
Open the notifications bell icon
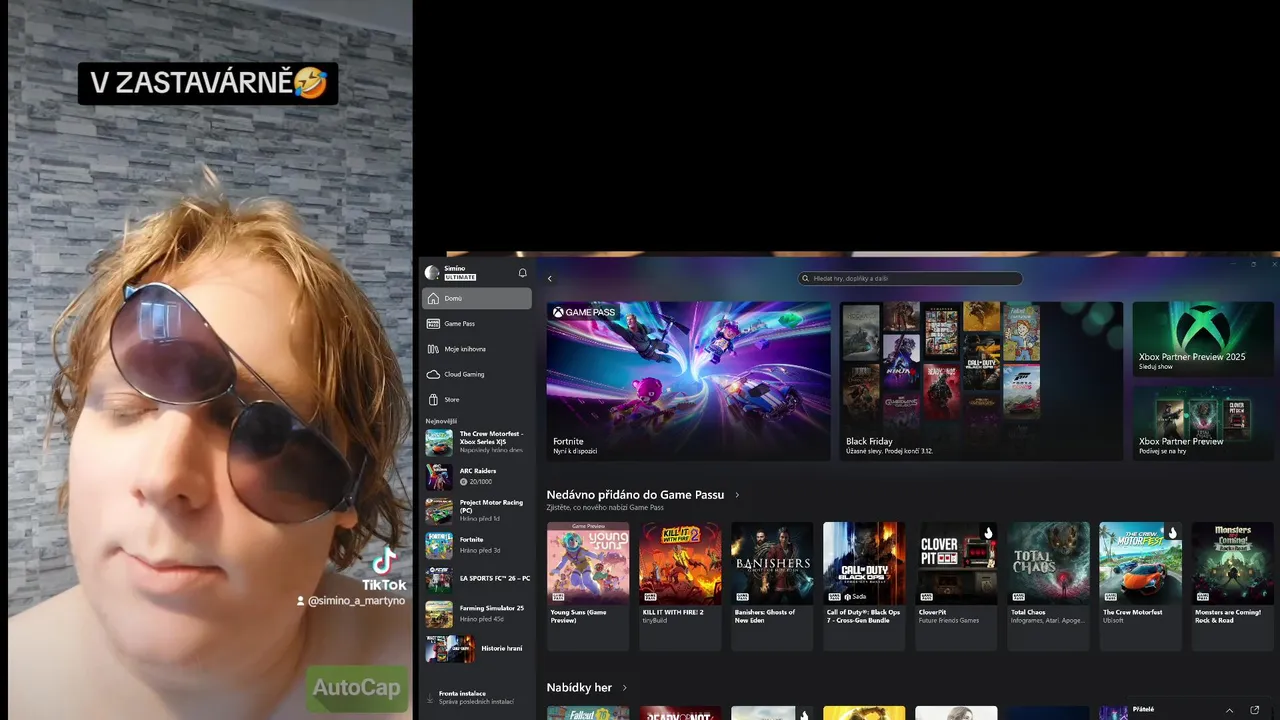tap(522, 273)
